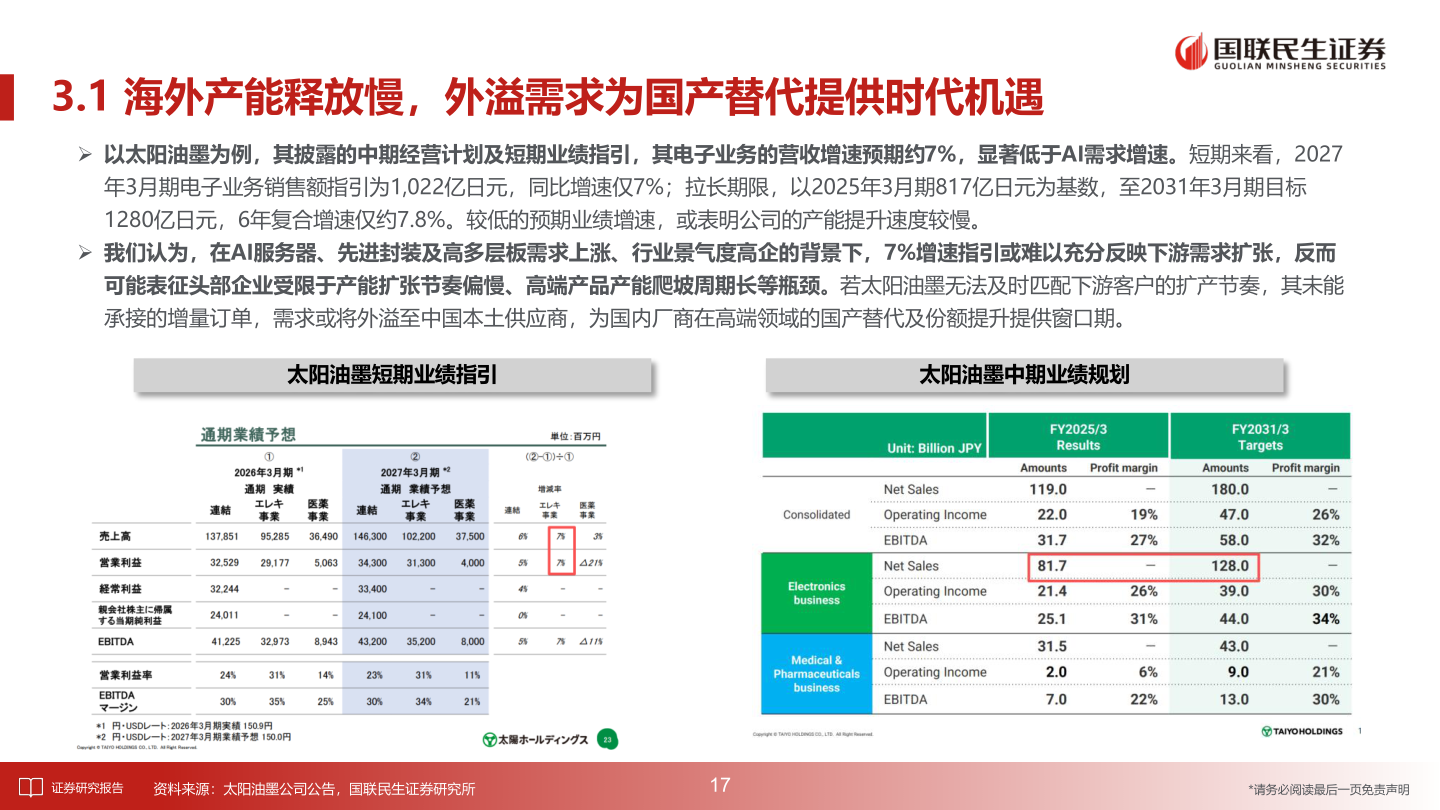Click footnote *1 on the 2026年3月期 rate
Screen dimensions: 1440x810
click(184, 725)
